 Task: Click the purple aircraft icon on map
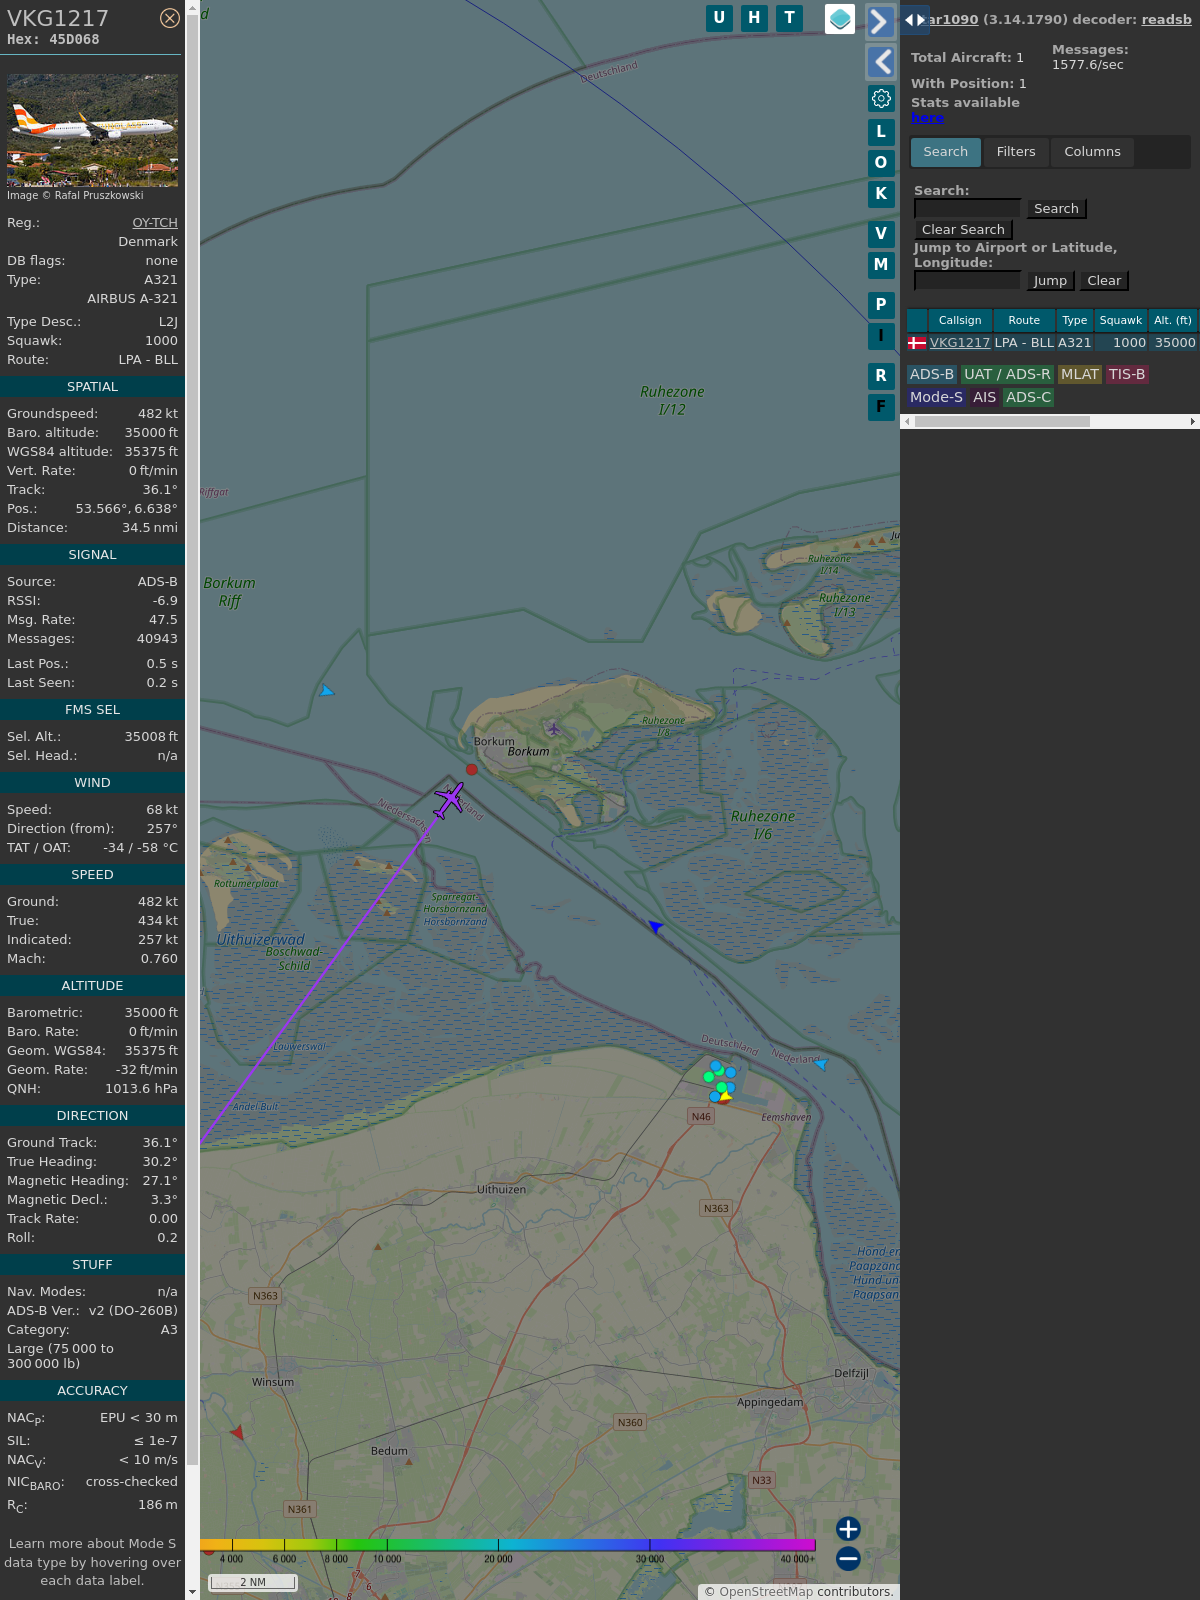point(449,800)
